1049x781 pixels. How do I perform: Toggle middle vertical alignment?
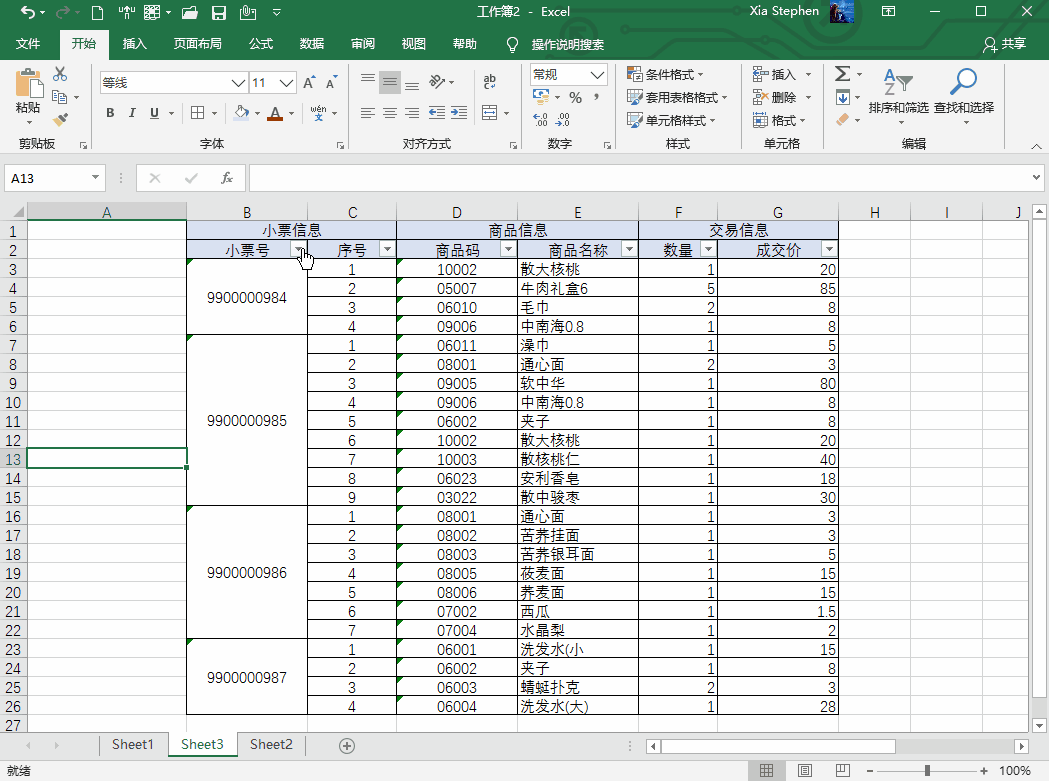coord(389,82)
